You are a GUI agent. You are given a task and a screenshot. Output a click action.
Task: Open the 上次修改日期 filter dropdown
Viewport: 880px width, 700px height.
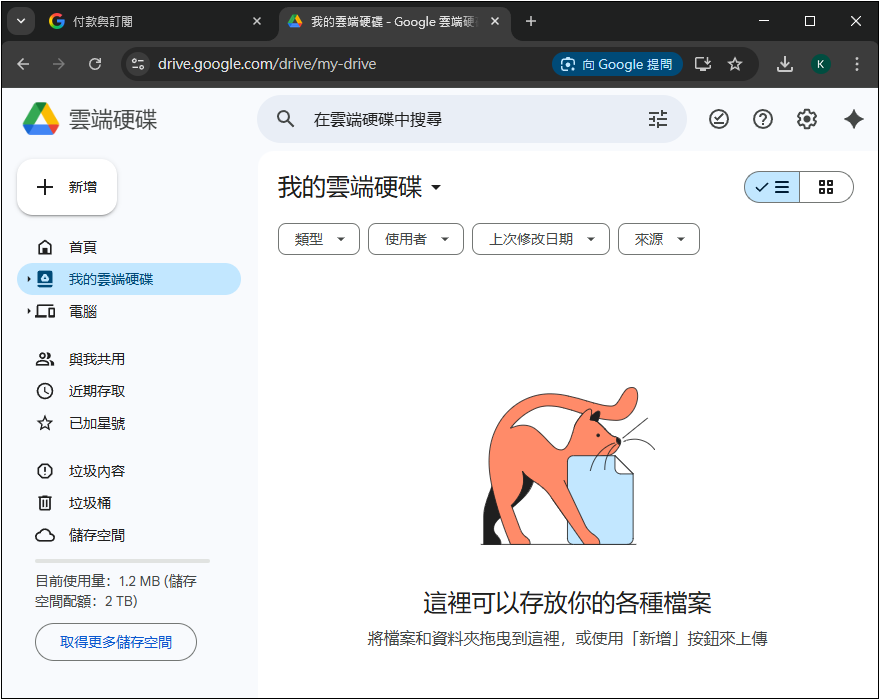[x=540, y=239]
